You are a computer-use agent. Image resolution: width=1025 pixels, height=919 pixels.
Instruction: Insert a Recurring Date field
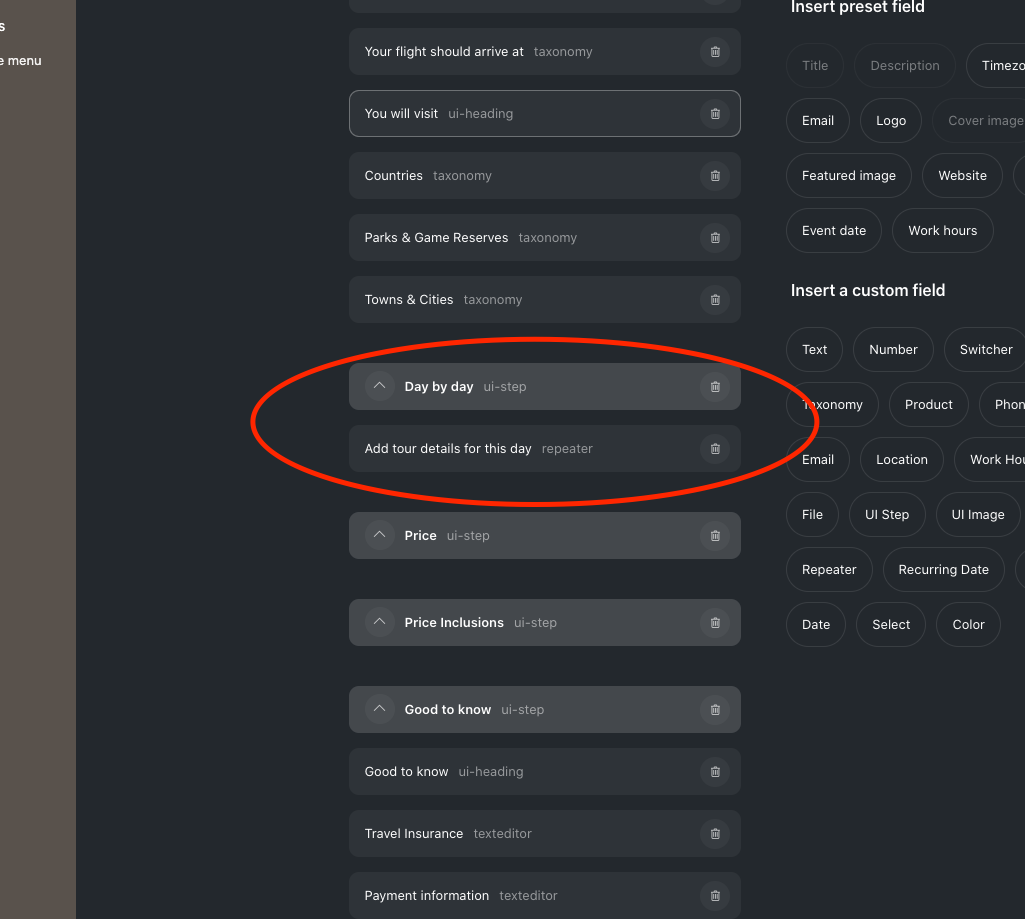[x=943, y=569]
